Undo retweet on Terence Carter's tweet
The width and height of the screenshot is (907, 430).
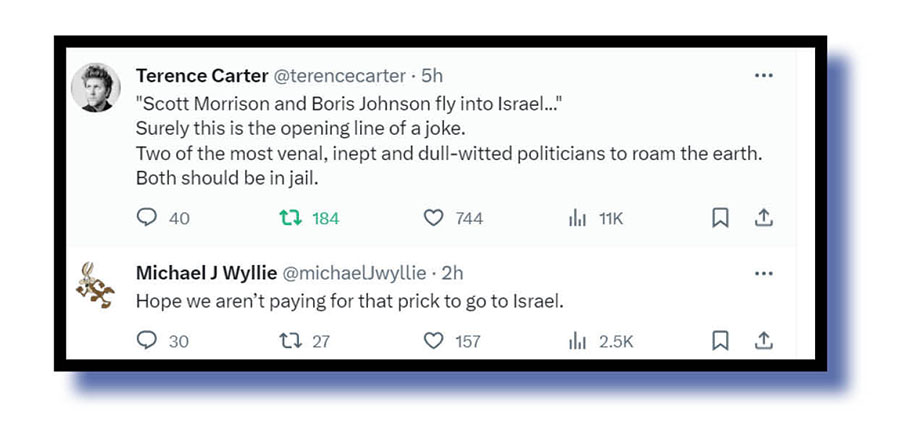[x=291, y=218]
